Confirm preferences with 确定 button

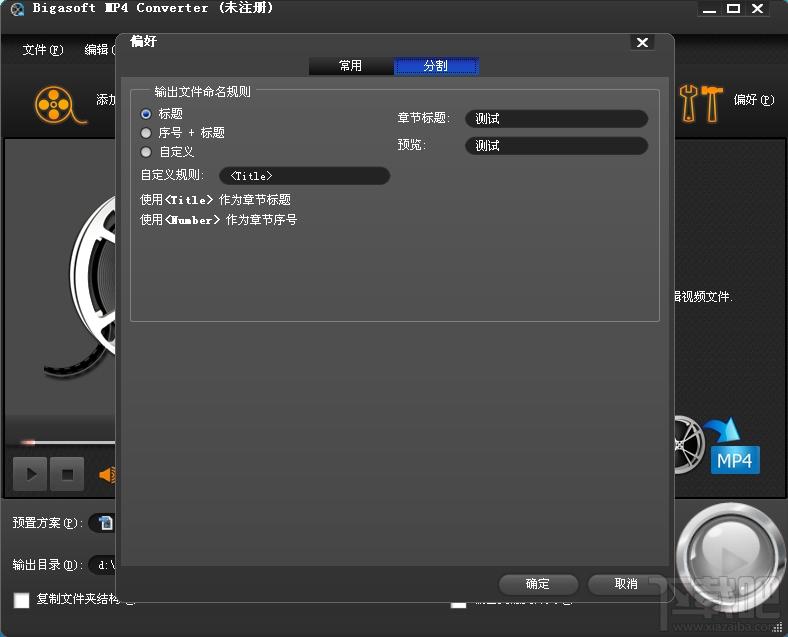[x=538, y=584]
